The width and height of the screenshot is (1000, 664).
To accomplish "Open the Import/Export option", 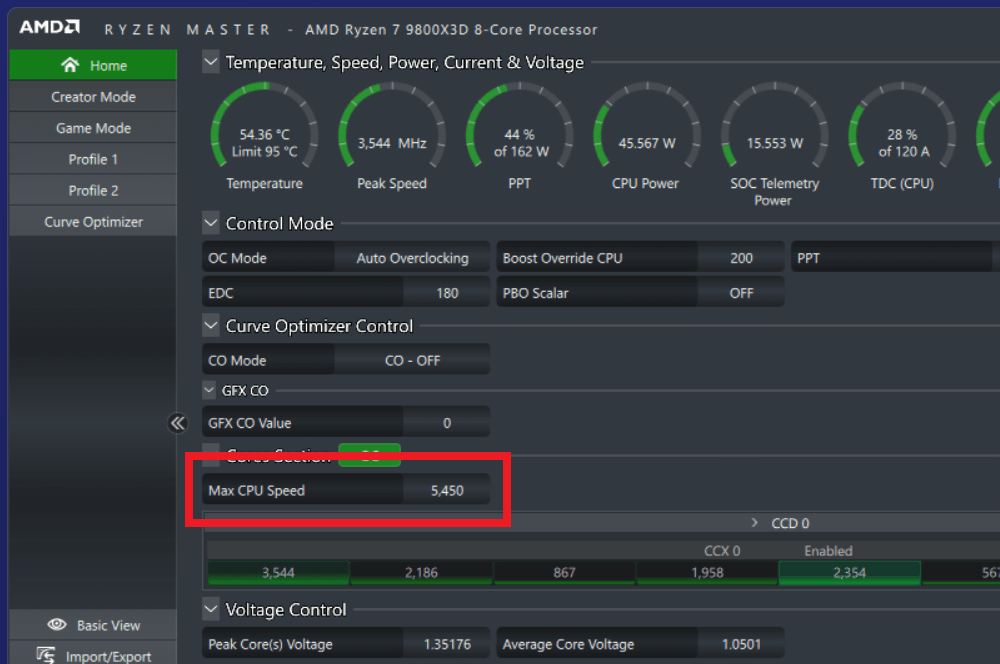I will click(x=93, y=655).
